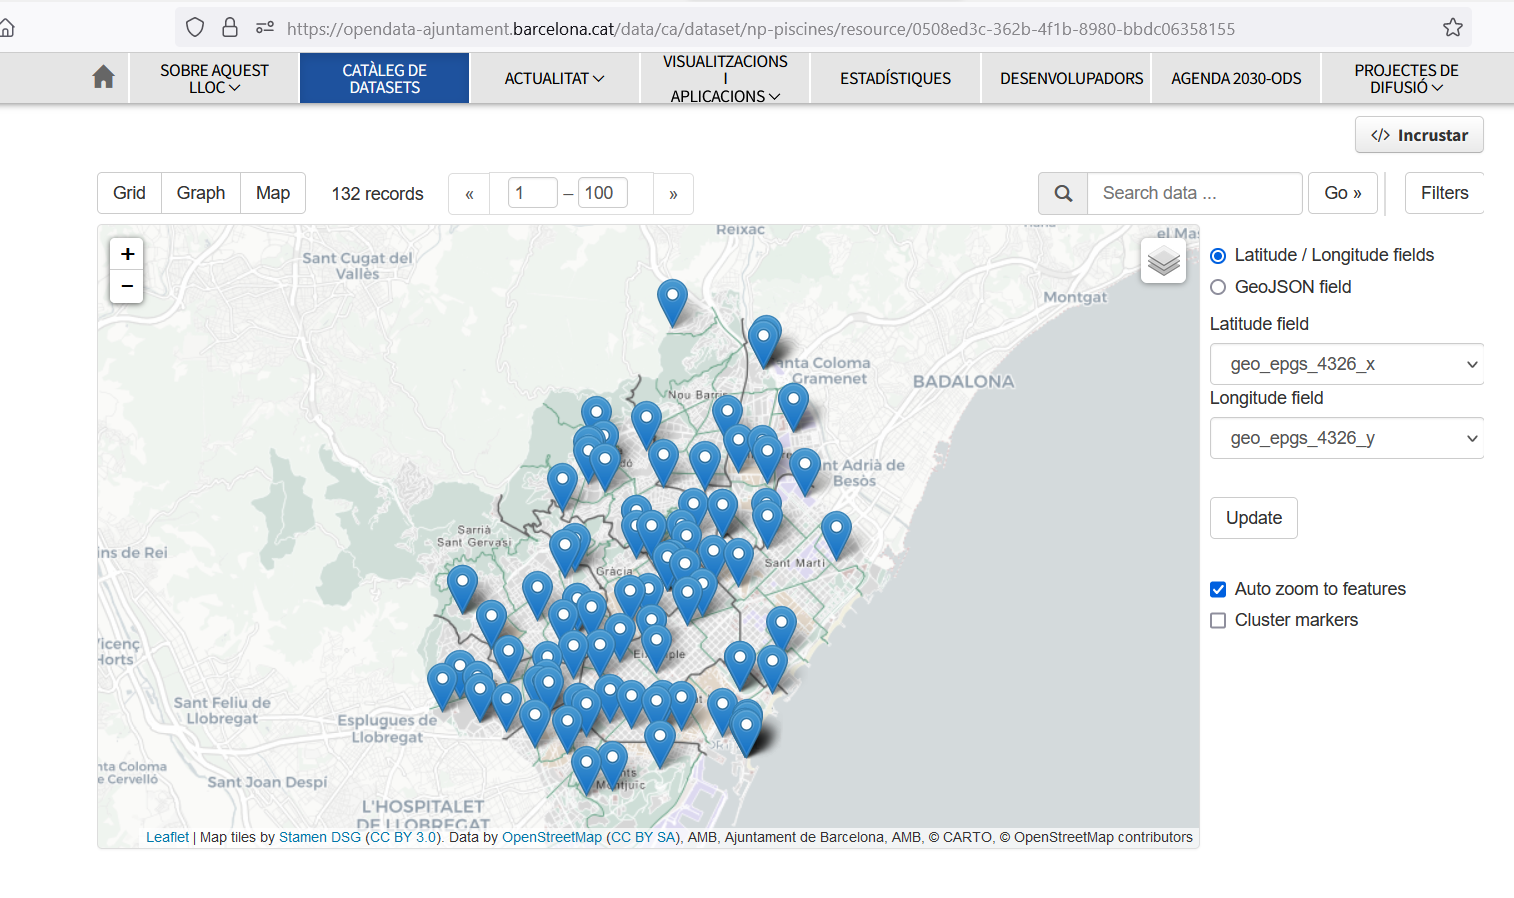Click the padlock site security icon
The height and width of the screenshot is (898, 1514).
230,28
